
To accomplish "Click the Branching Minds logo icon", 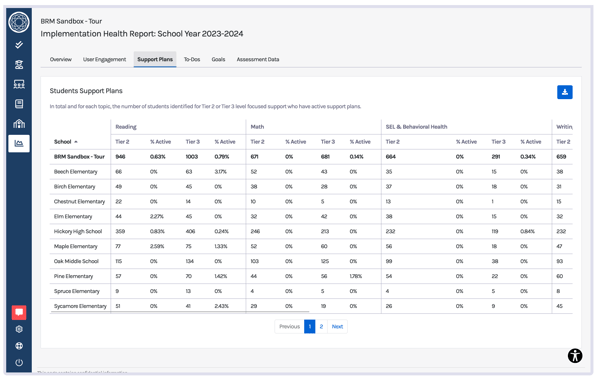I will (19, 22).
